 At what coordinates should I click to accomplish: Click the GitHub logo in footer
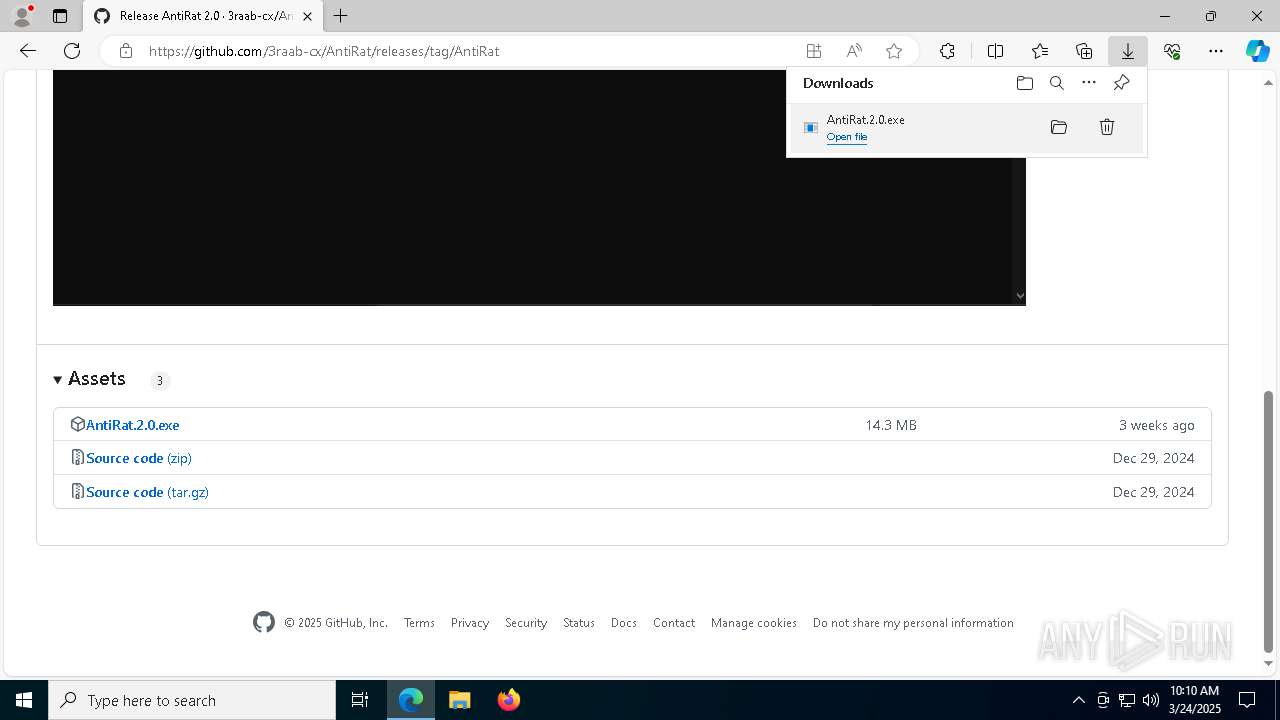[x=264, y=622]
